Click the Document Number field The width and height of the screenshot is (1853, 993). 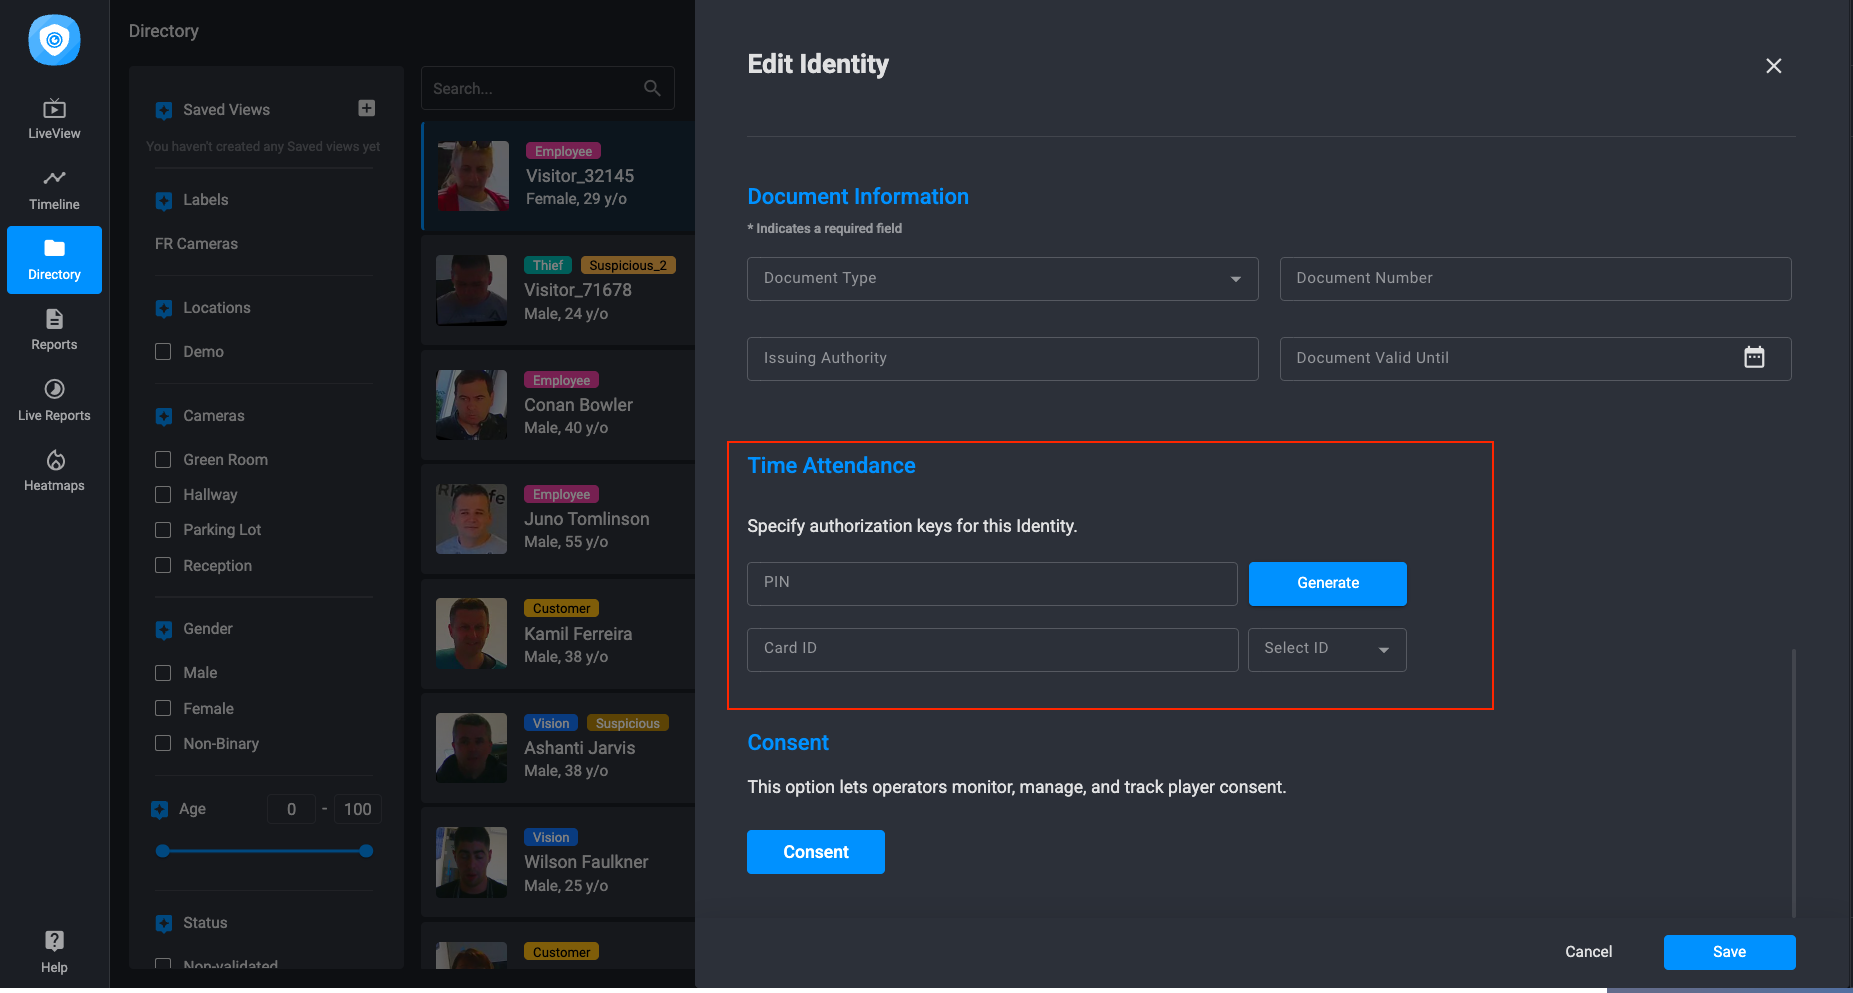coord(1535,279)
